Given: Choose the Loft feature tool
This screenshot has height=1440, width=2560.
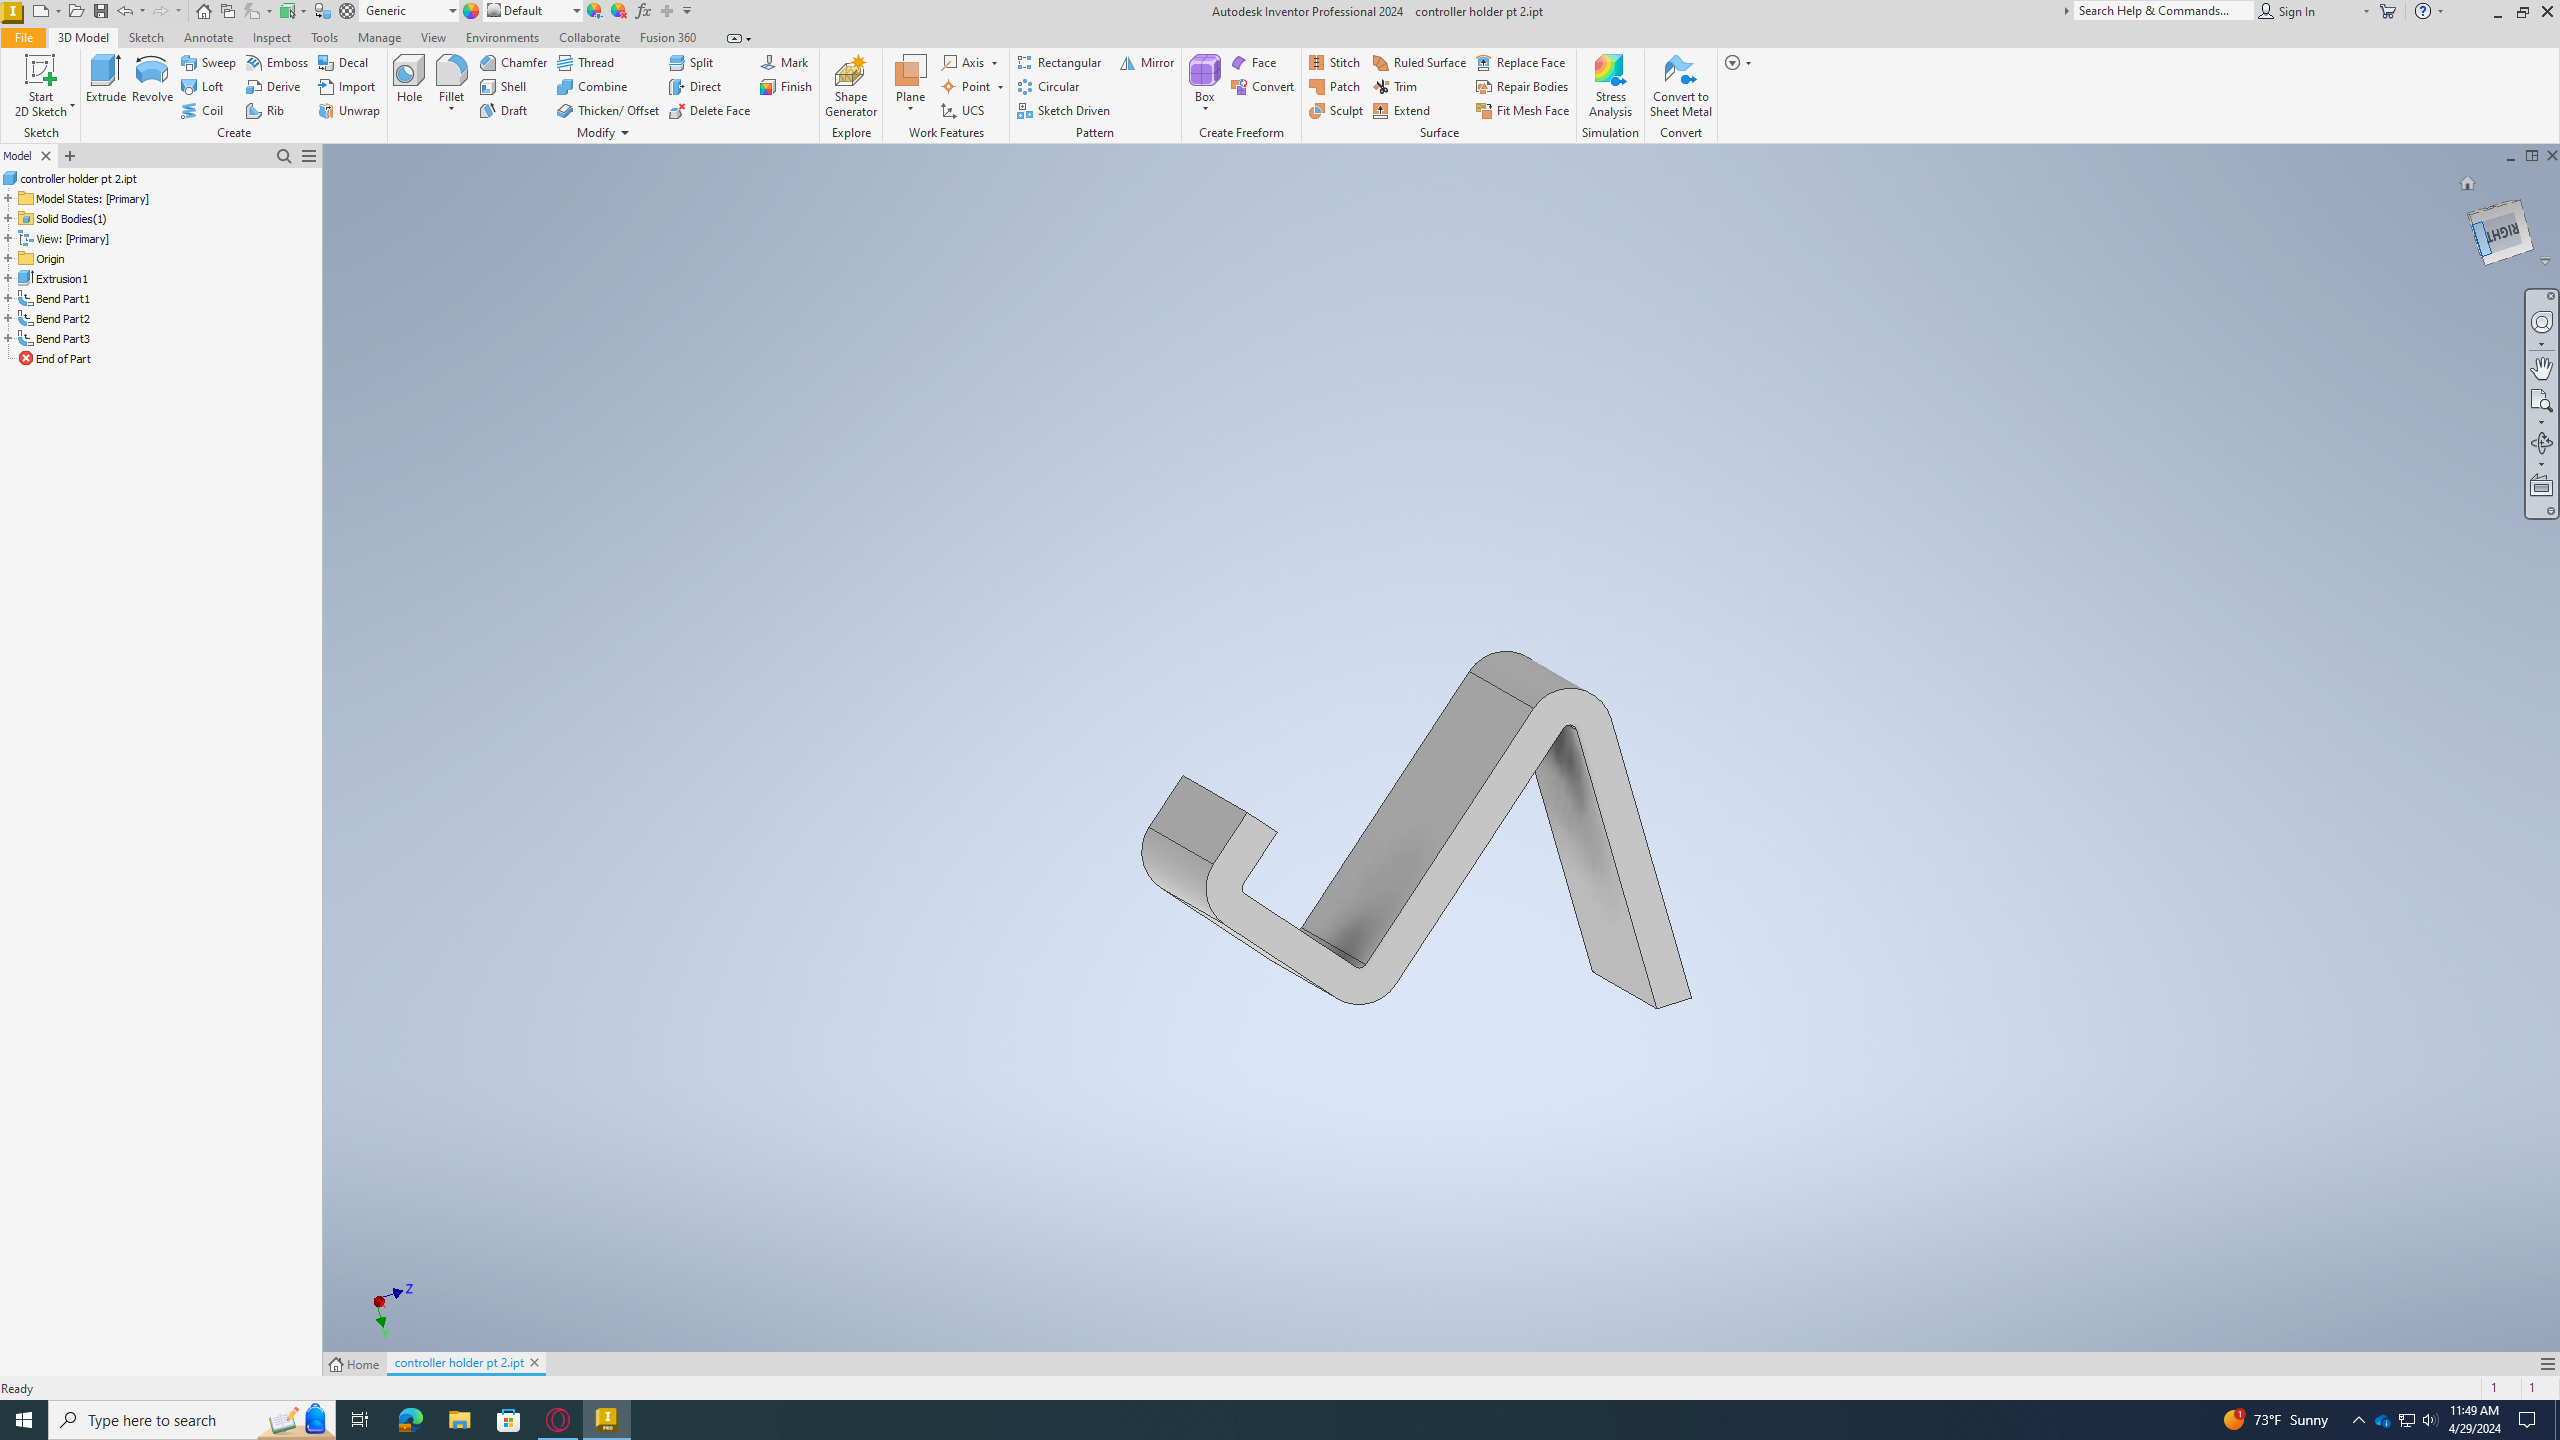Looking at the screenshot, I should [202, 86].
